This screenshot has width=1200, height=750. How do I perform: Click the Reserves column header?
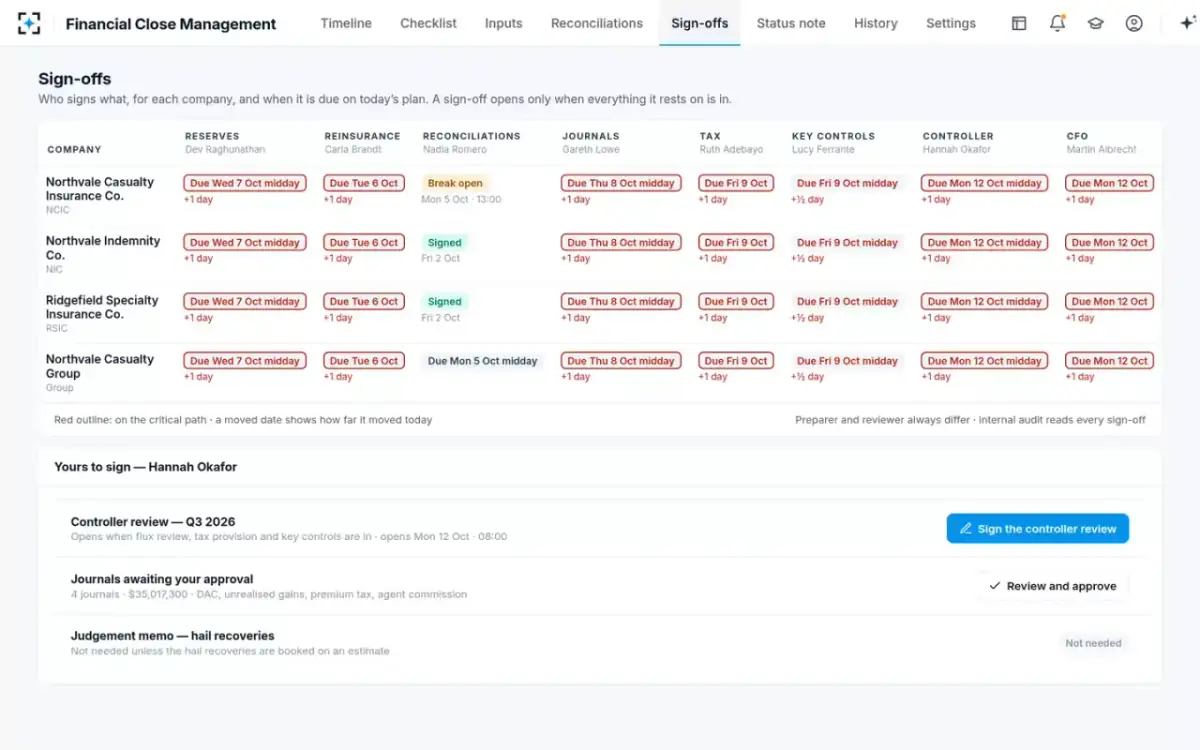pyautogui.click(x=212, y=136)
